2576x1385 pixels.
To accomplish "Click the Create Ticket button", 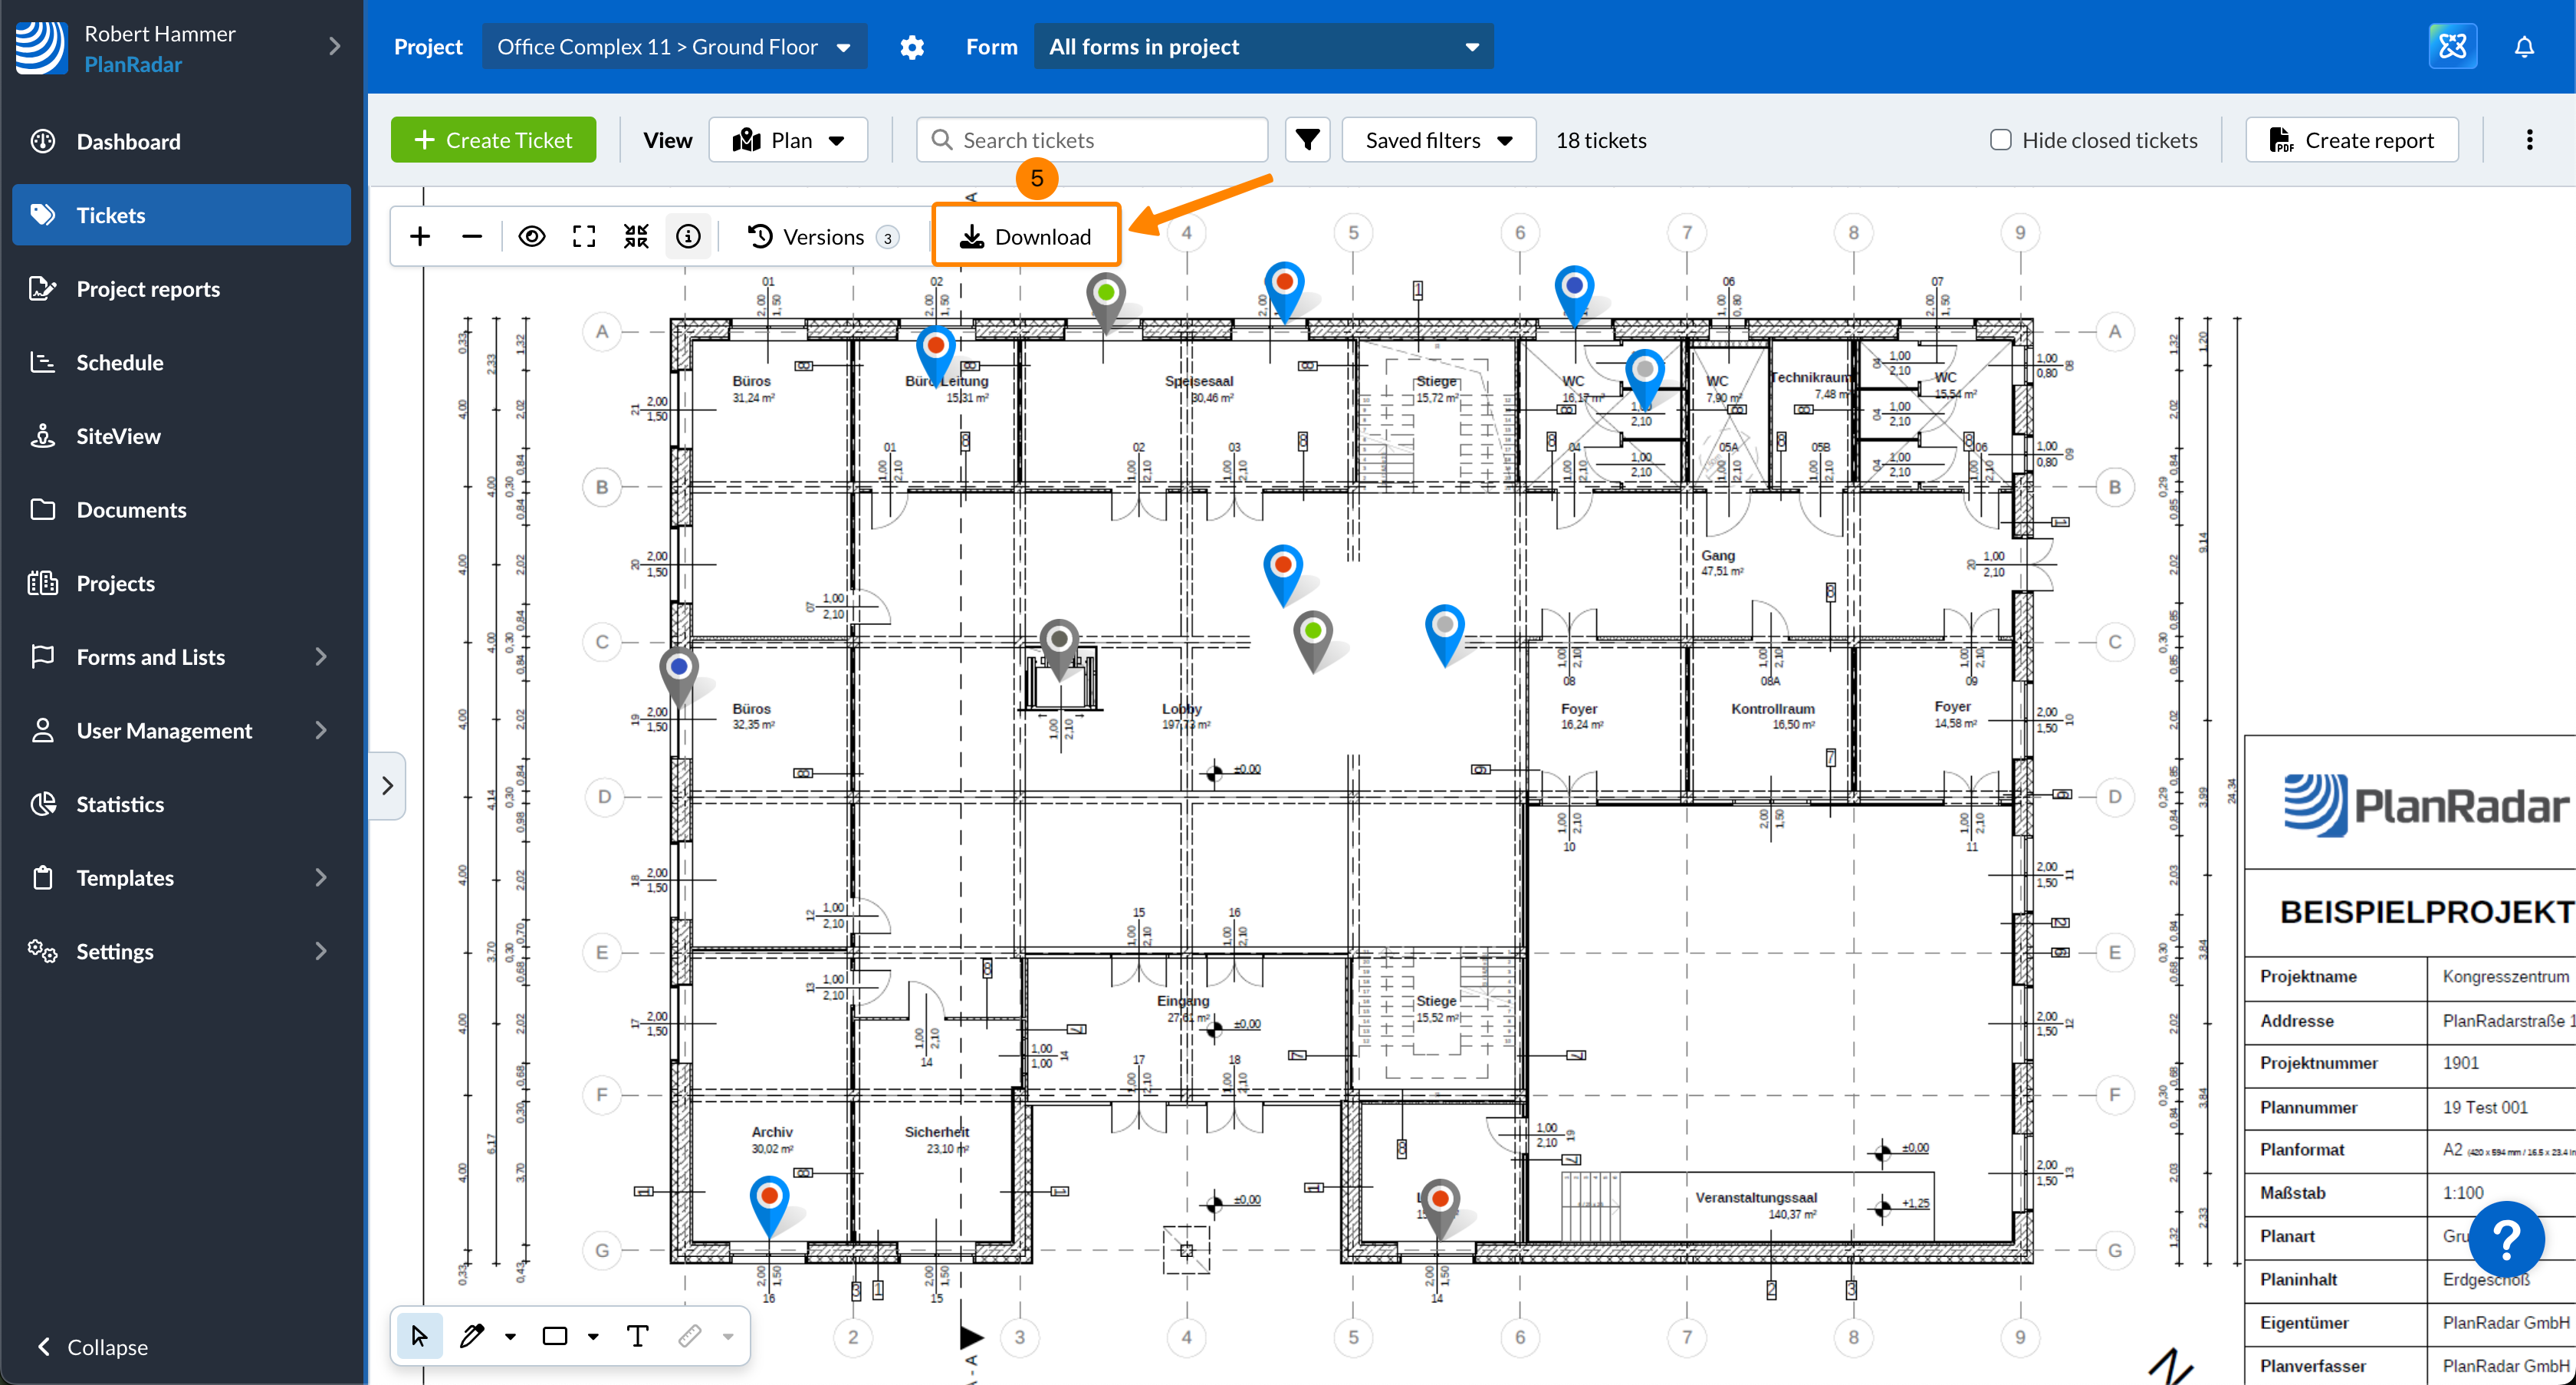I will tap(494, 140).
